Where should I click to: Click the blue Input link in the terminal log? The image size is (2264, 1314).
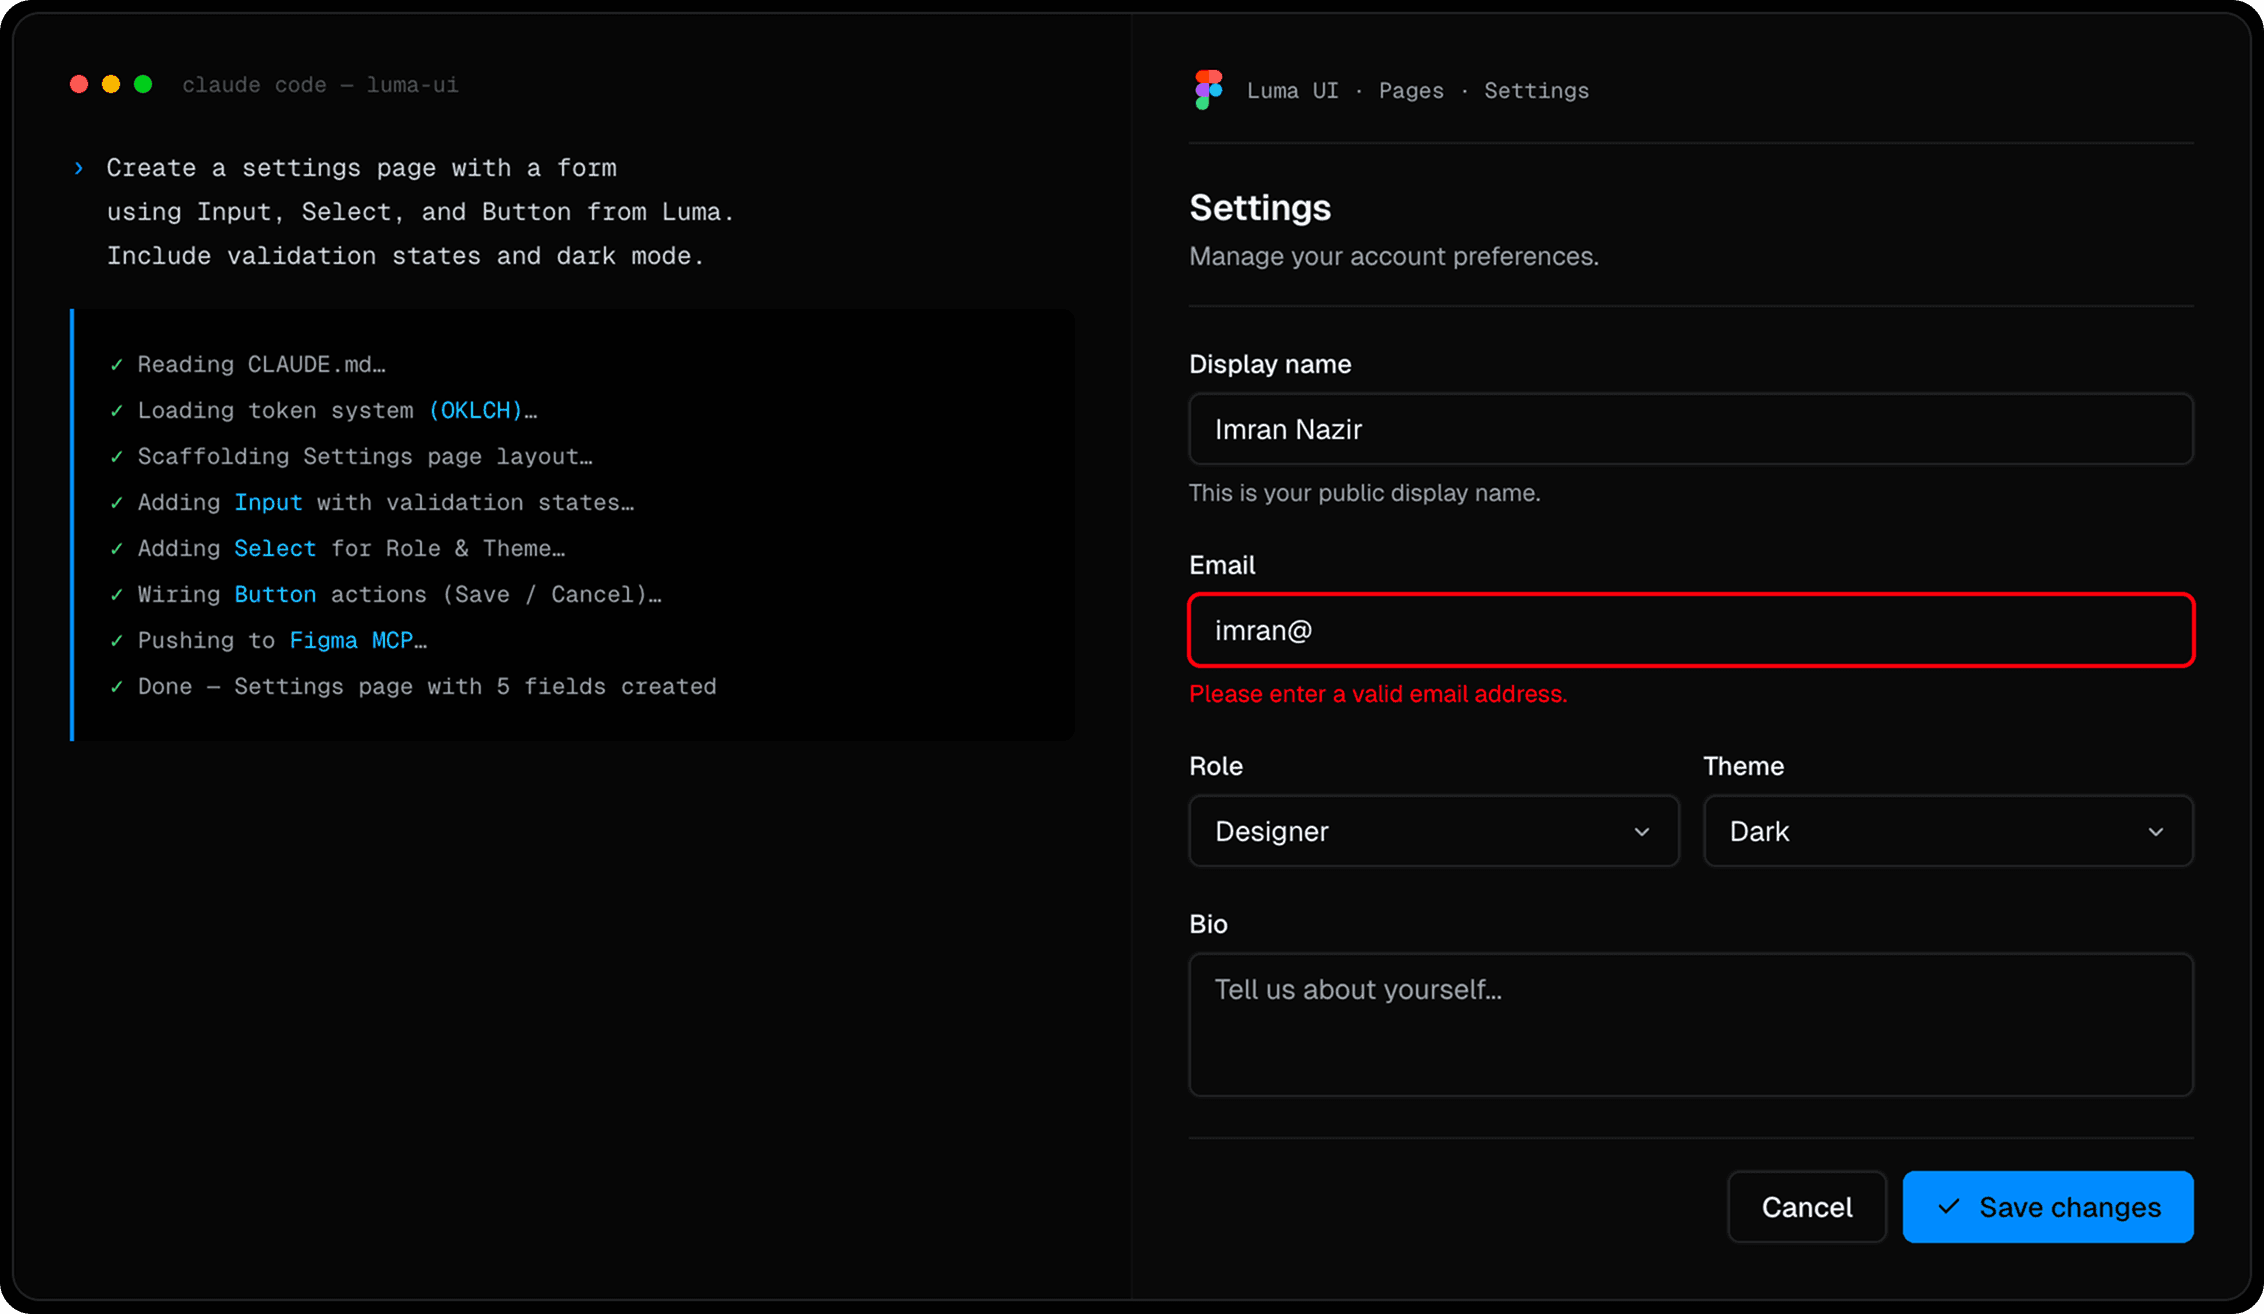[x=269, y=502]
